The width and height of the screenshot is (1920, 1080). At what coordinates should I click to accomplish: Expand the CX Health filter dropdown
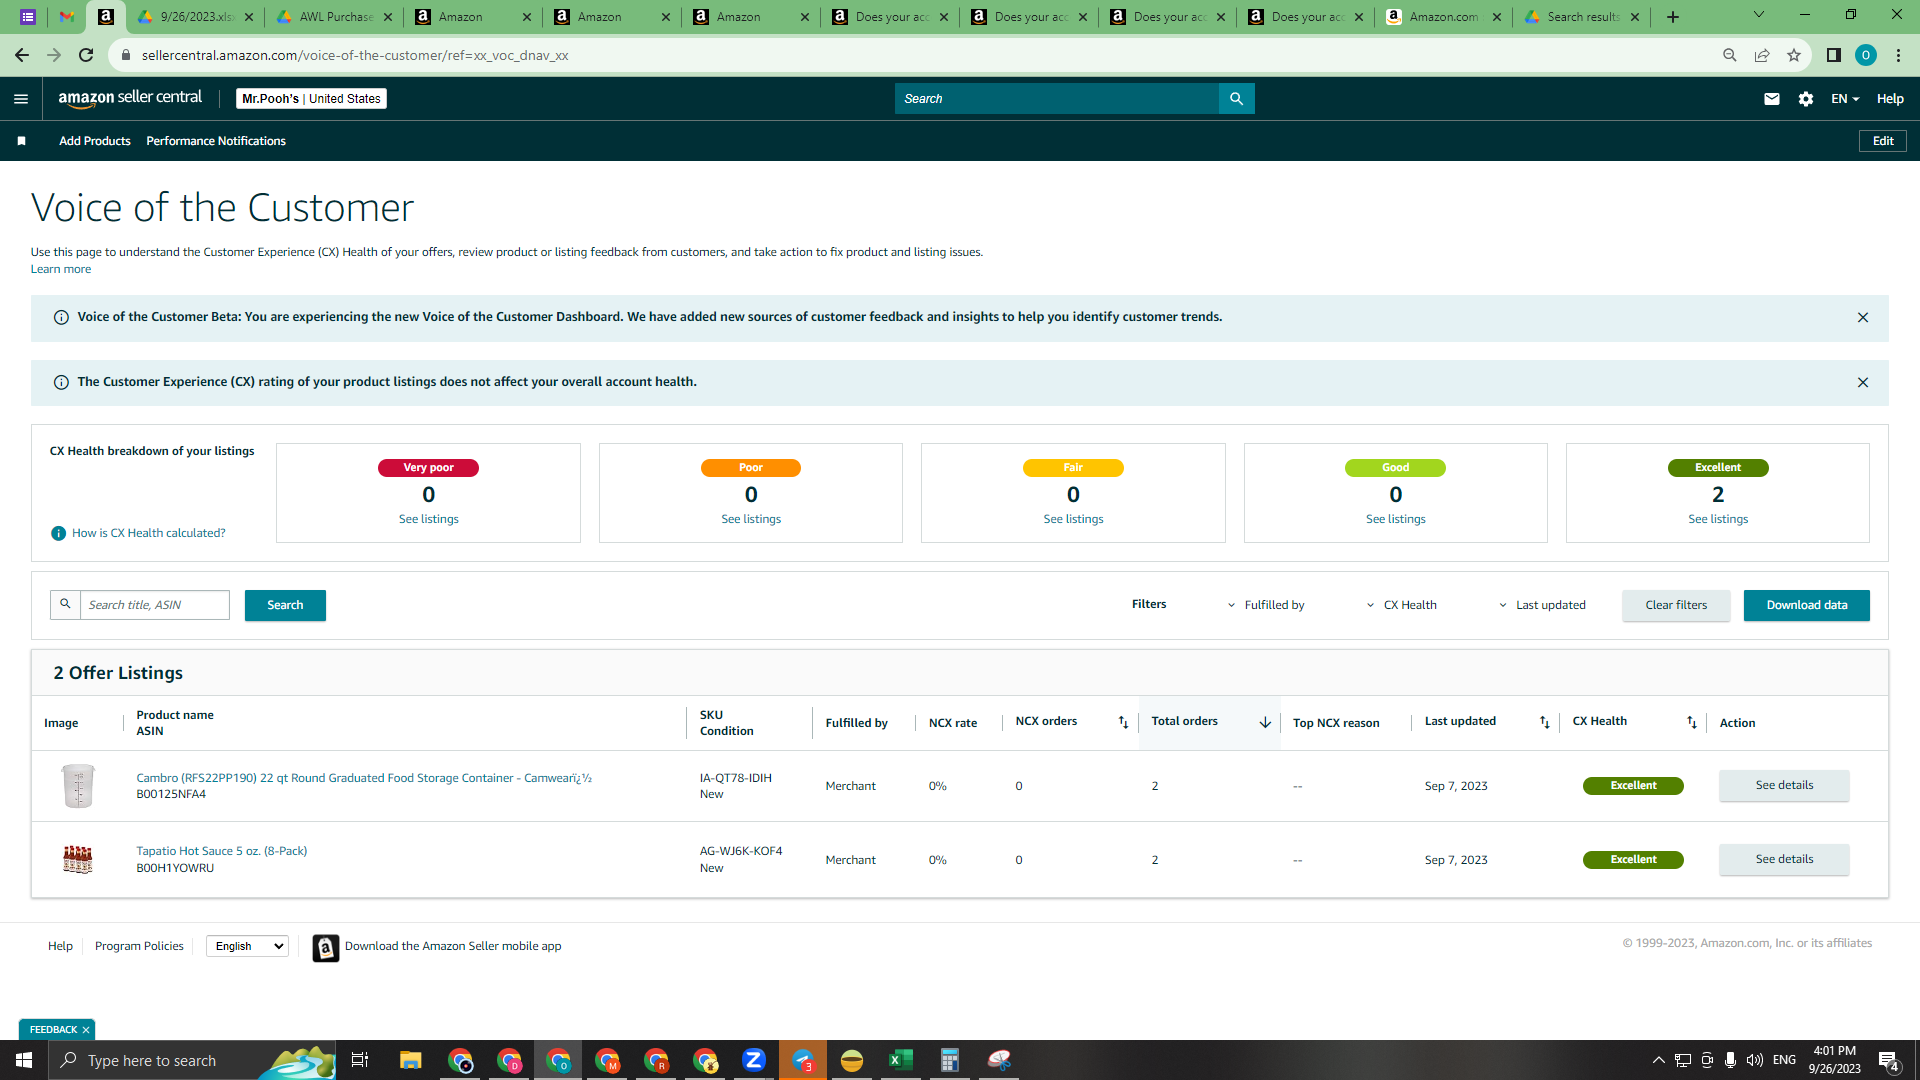(x=1402, y=605)
